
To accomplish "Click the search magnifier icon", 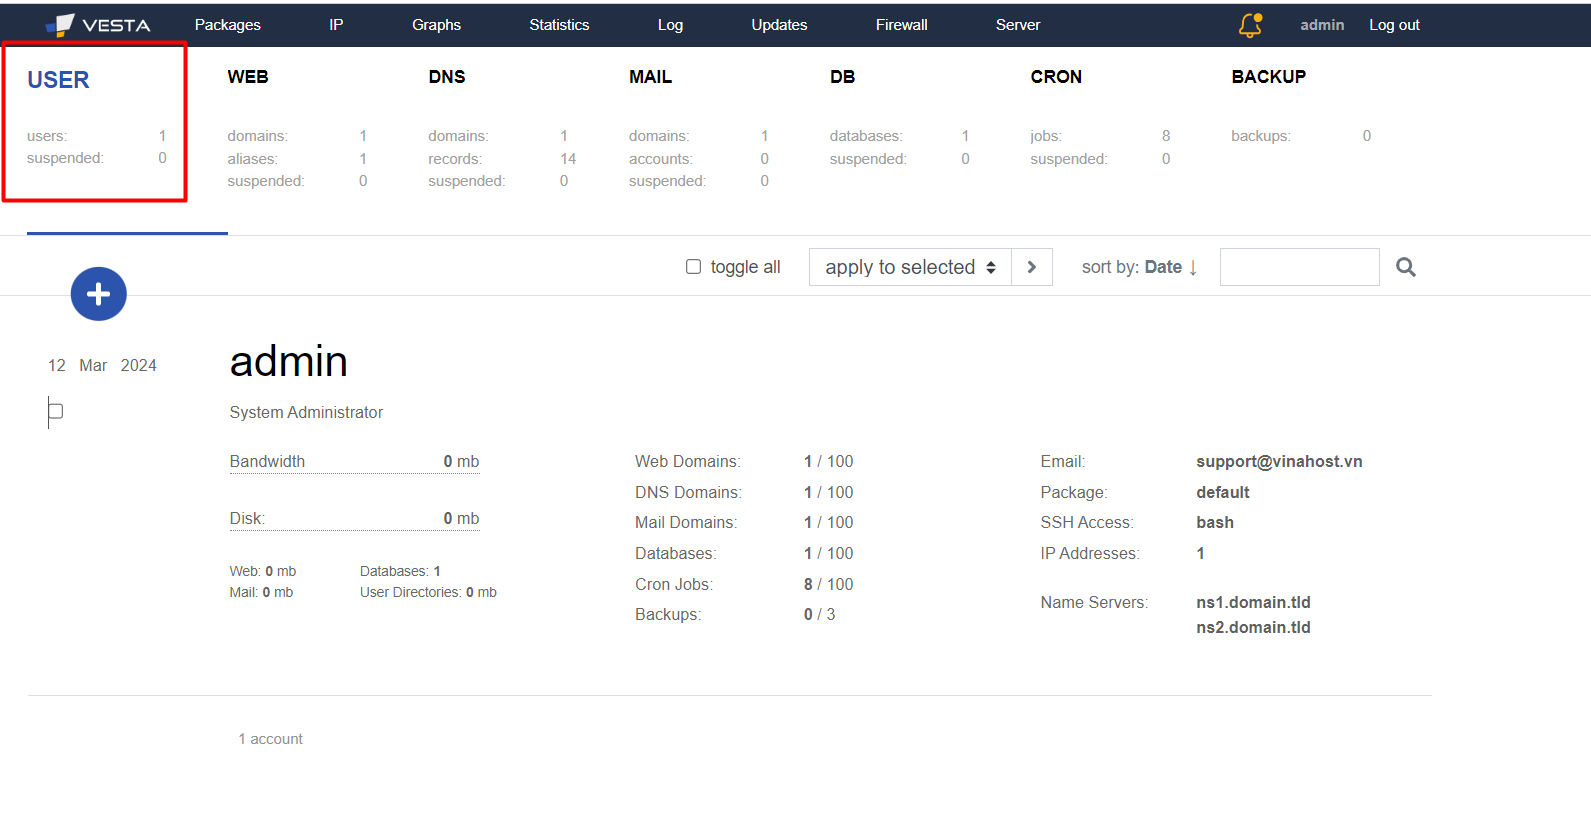I will [x=1405, y=267].
